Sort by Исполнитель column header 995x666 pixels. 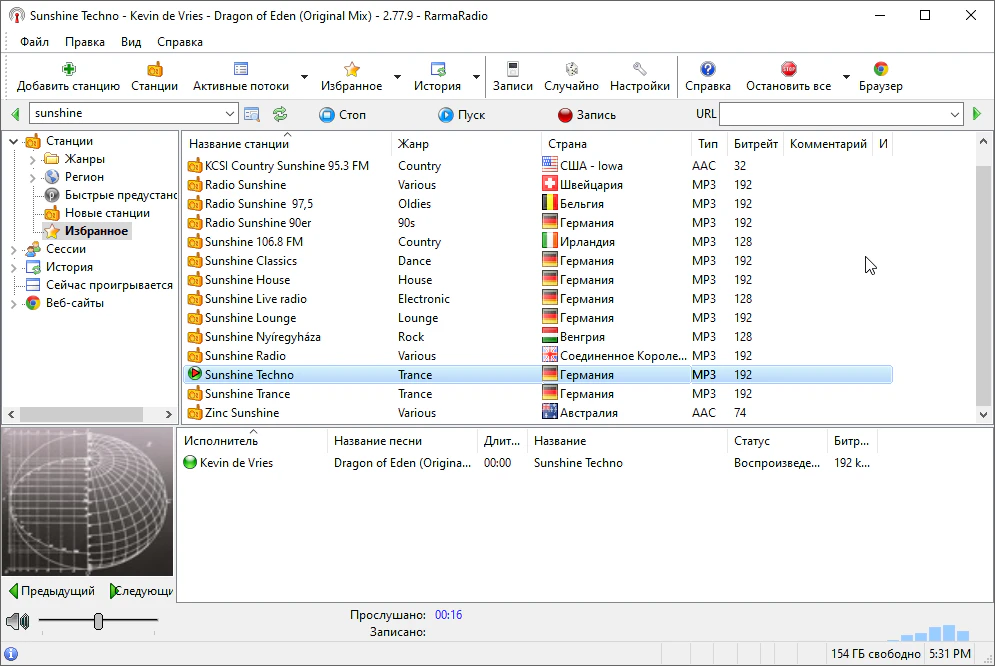click(x=253, y=441)
